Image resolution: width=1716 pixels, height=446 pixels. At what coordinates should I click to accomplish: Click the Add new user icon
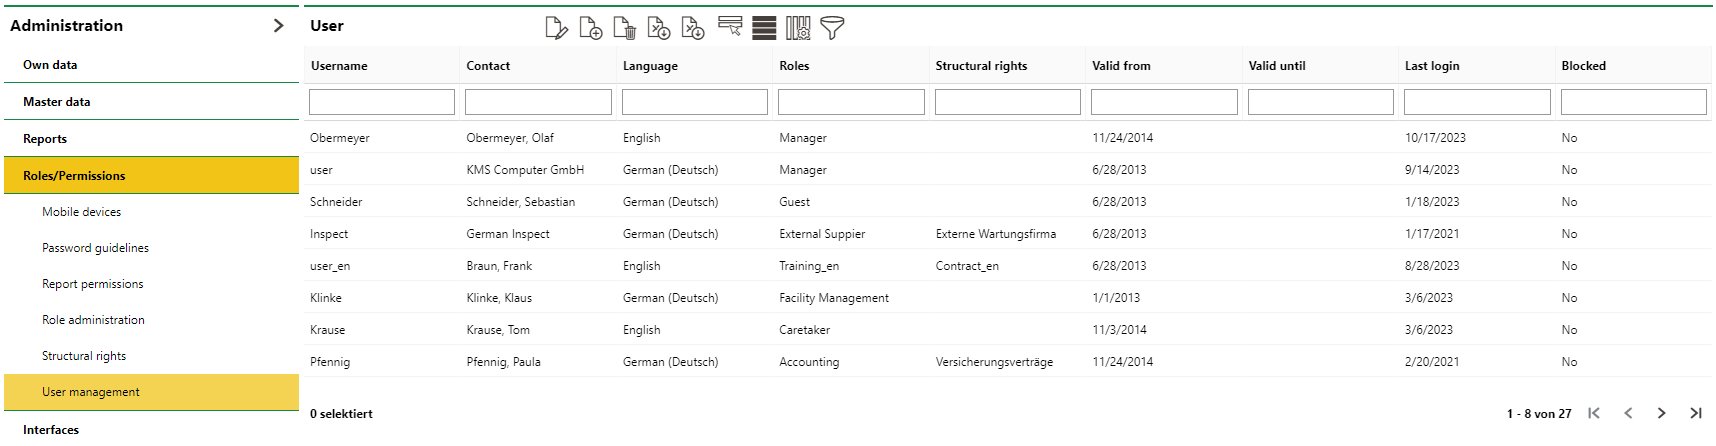tap(590, 28)
